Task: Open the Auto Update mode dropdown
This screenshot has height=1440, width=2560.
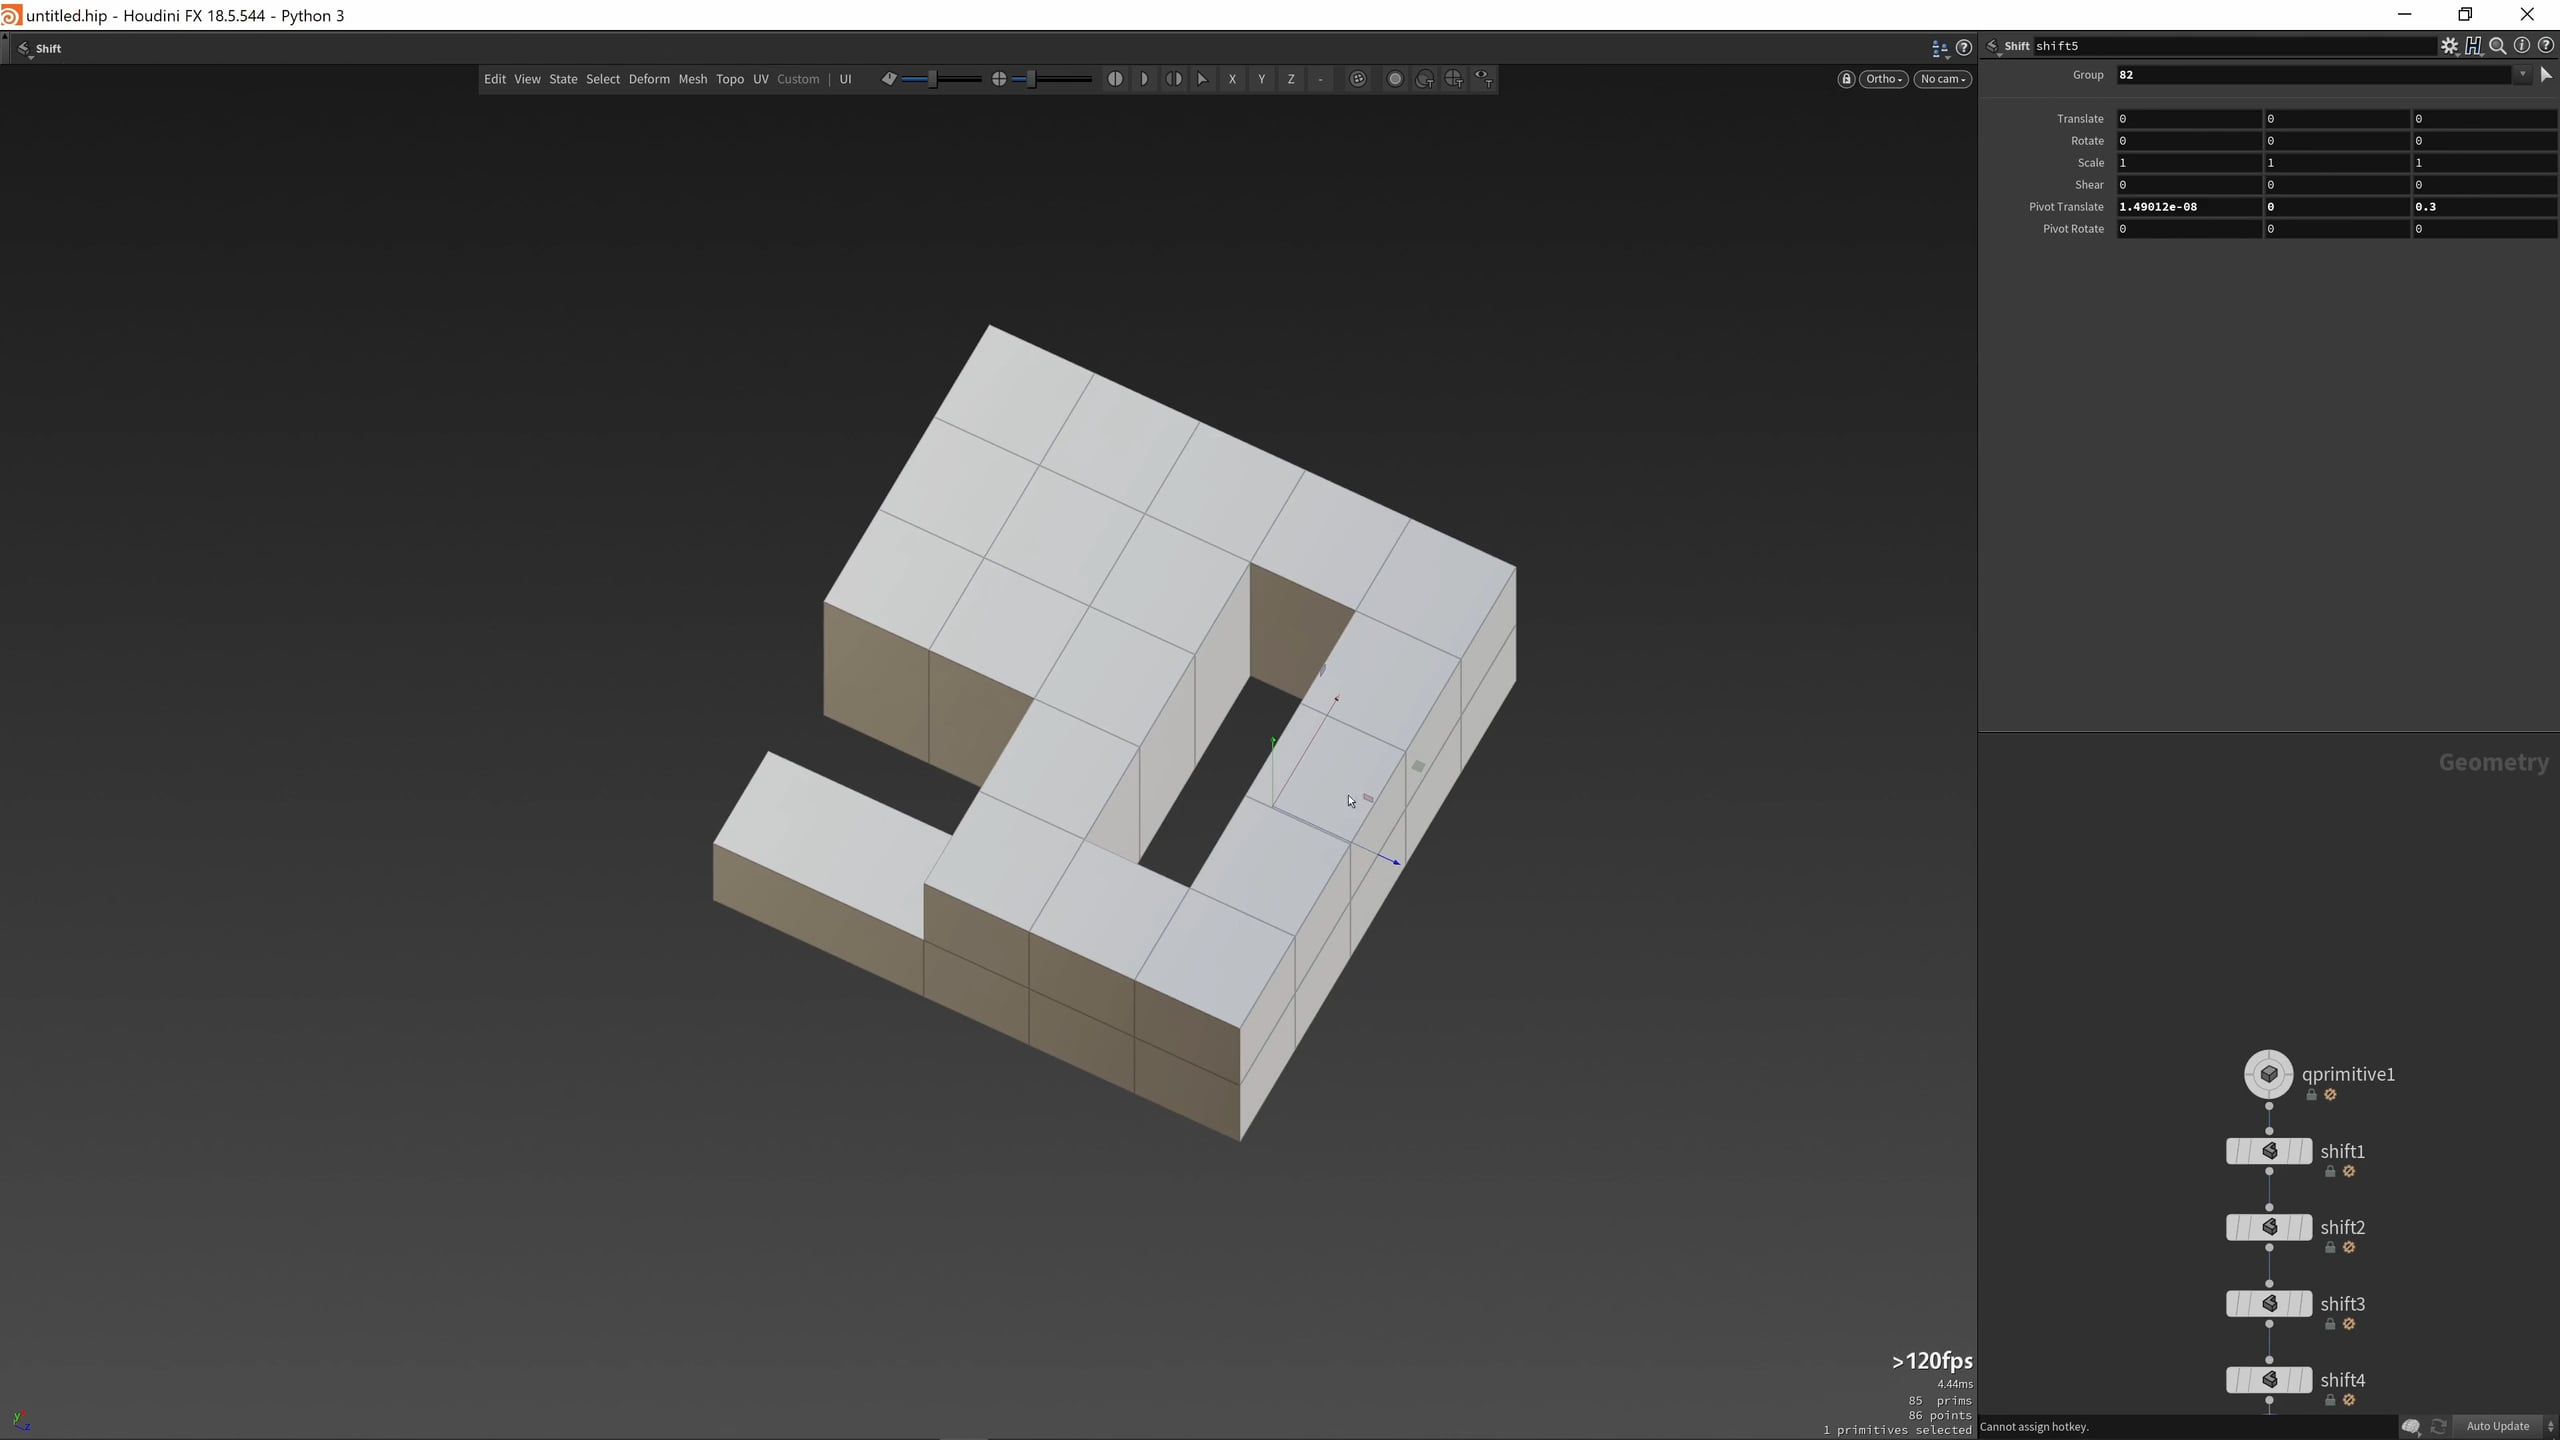Action: 2505,1426
